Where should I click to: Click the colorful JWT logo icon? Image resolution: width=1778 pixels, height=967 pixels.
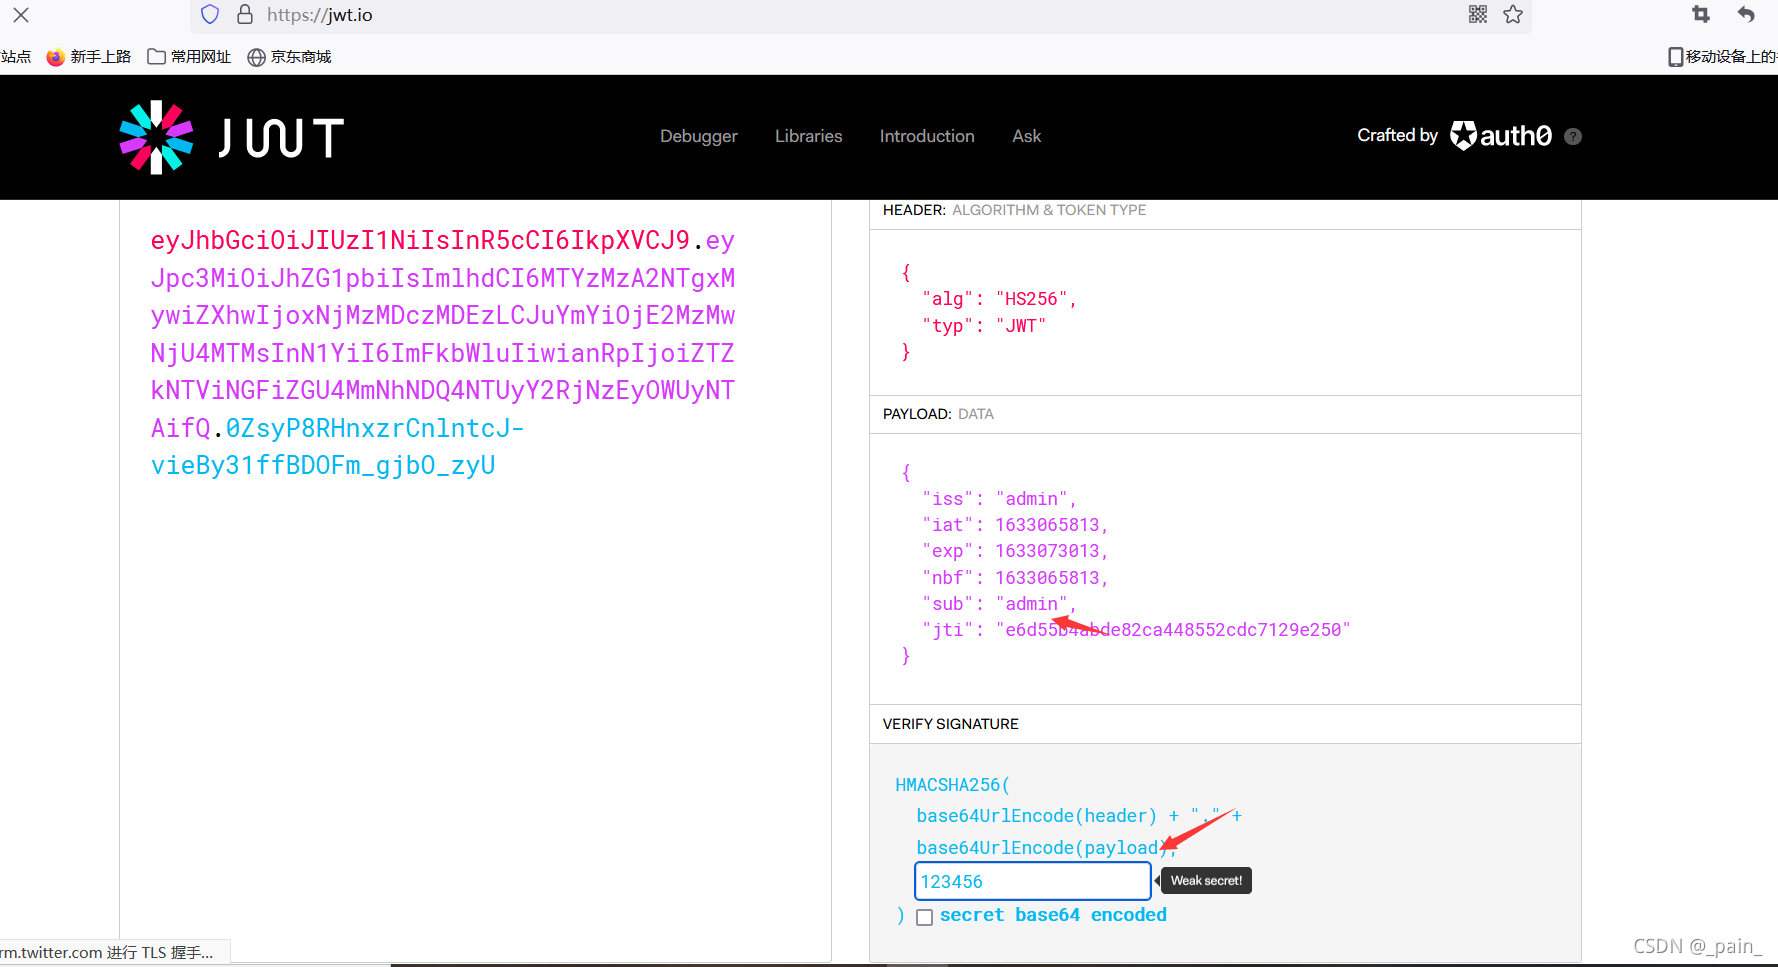click(x=156, y=137)
